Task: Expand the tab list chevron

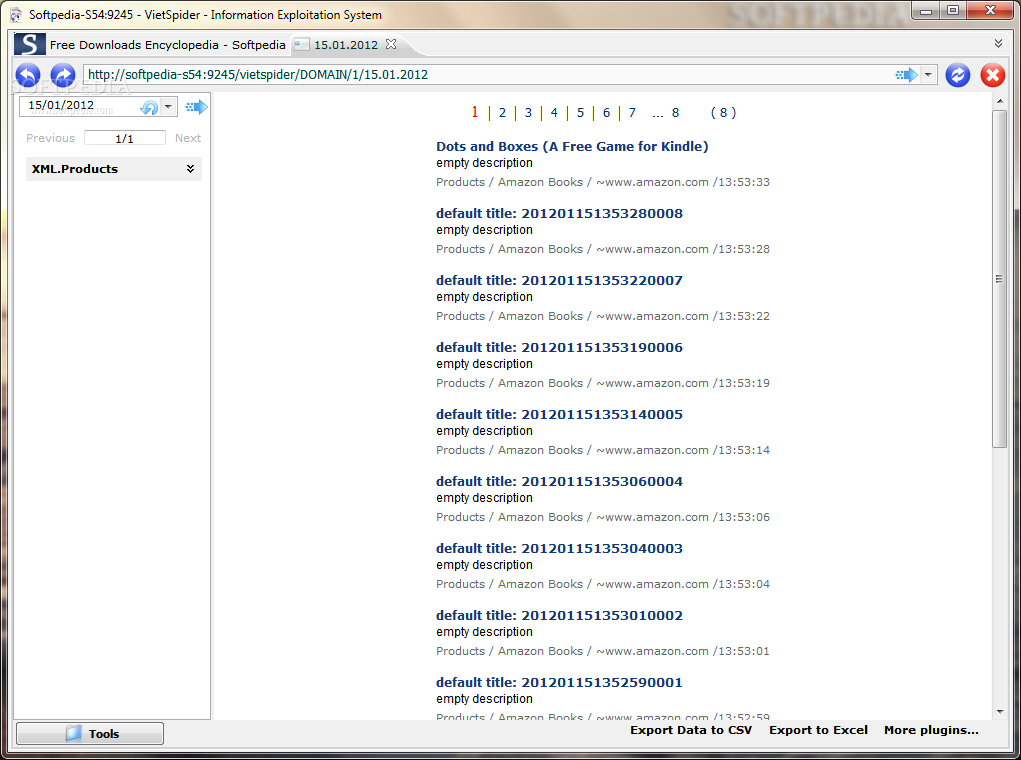Action: point(998,44)
